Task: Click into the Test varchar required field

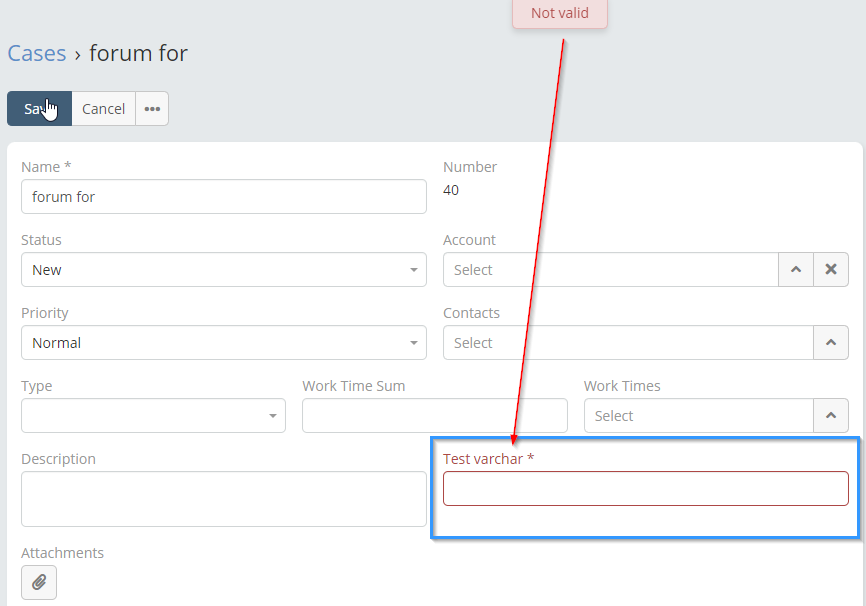Action: 646,488
